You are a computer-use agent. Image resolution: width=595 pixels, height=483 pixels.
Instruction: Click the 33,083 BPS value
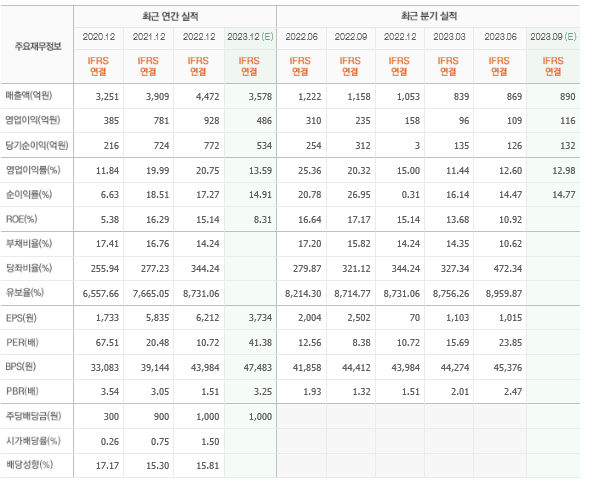(105, 368)
